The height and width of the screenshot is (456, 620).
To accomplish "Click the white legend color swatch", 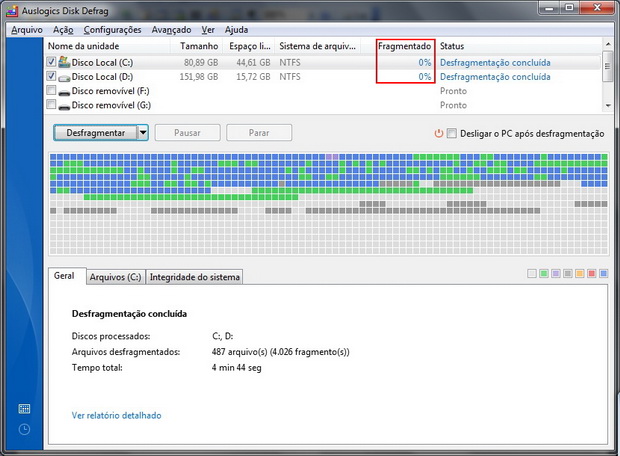I will pos(532,274).
